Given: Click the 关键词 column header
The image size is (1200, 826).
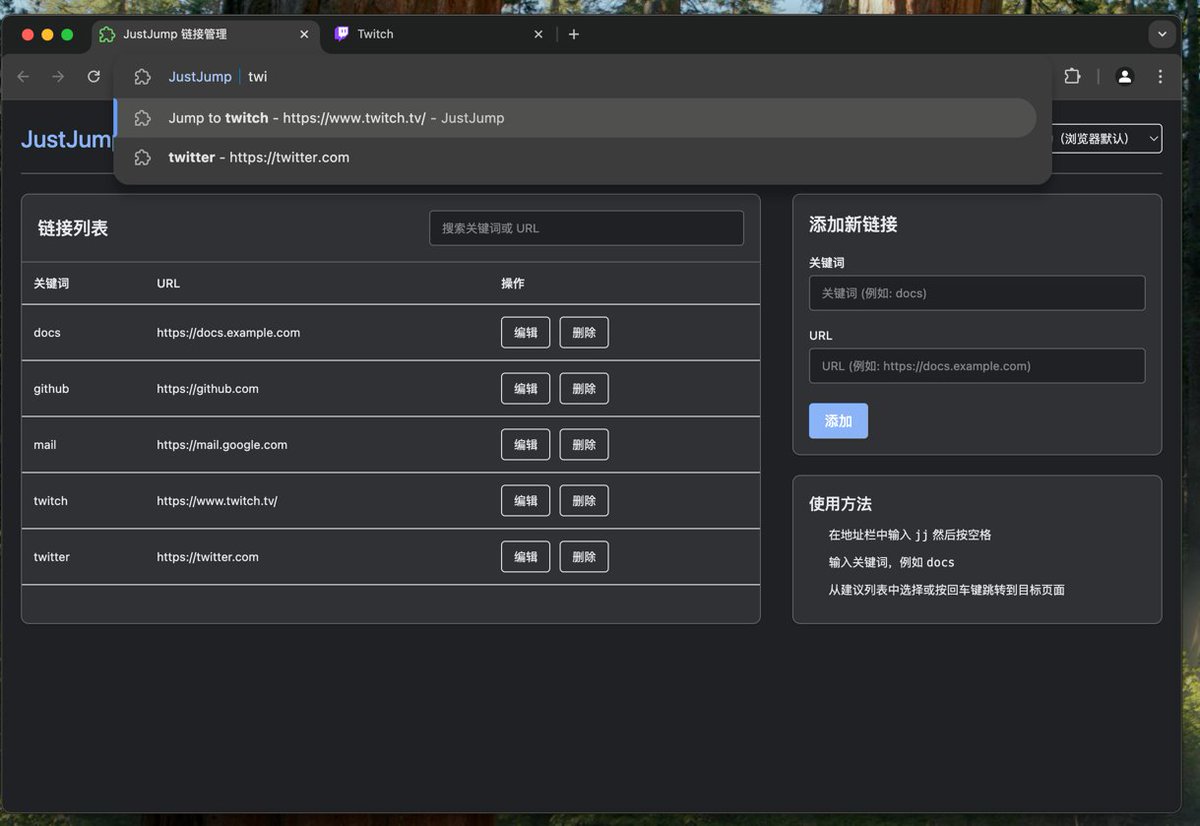Looking at the screenshot, I should click(x=51, y=284).
